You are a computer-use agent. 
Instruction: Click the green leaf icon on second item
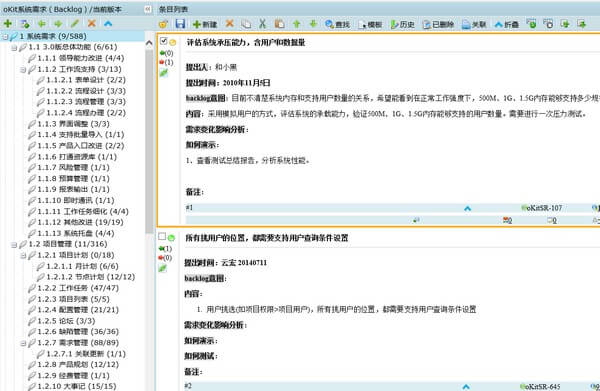click(163, 268)
